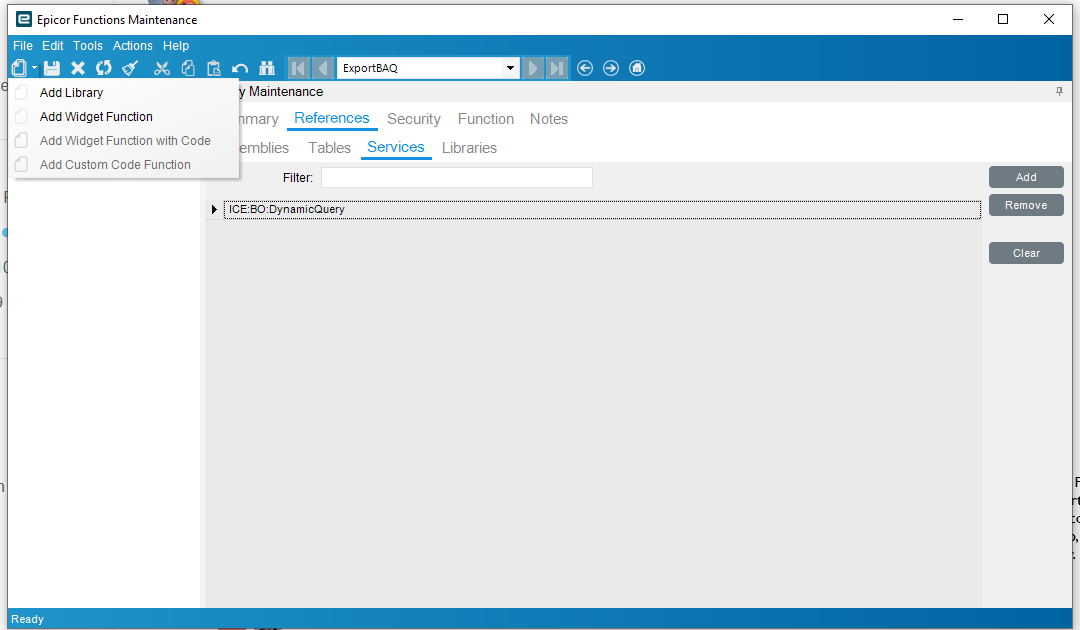Switch to the References tab
The height and width of the screenshot is (630, 1080).
pyautogui.click(x=332, y=118)
